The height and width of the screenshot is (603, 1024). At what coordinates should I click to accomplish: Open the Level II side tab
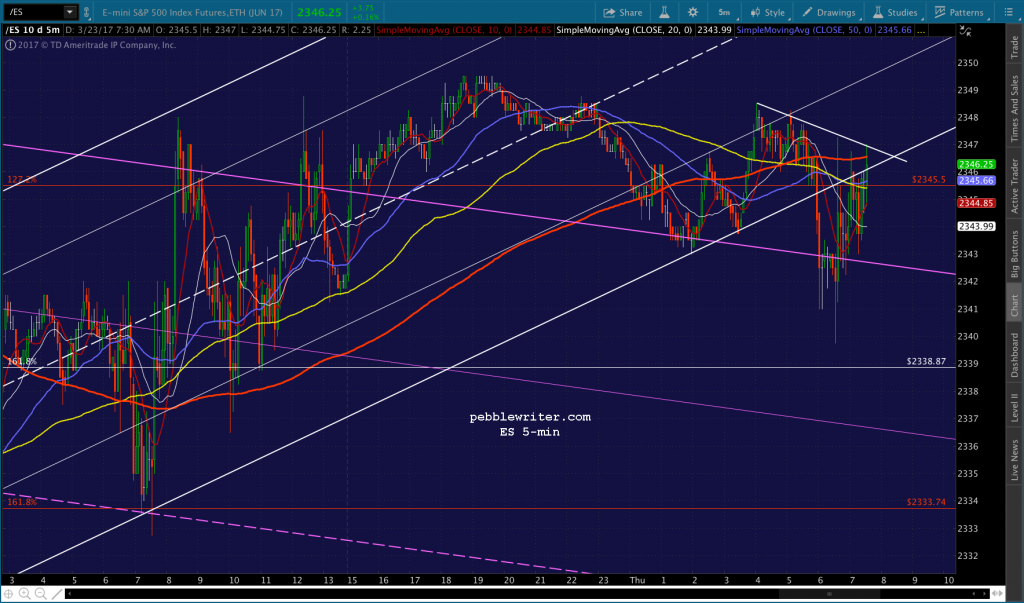[1014, 407]
